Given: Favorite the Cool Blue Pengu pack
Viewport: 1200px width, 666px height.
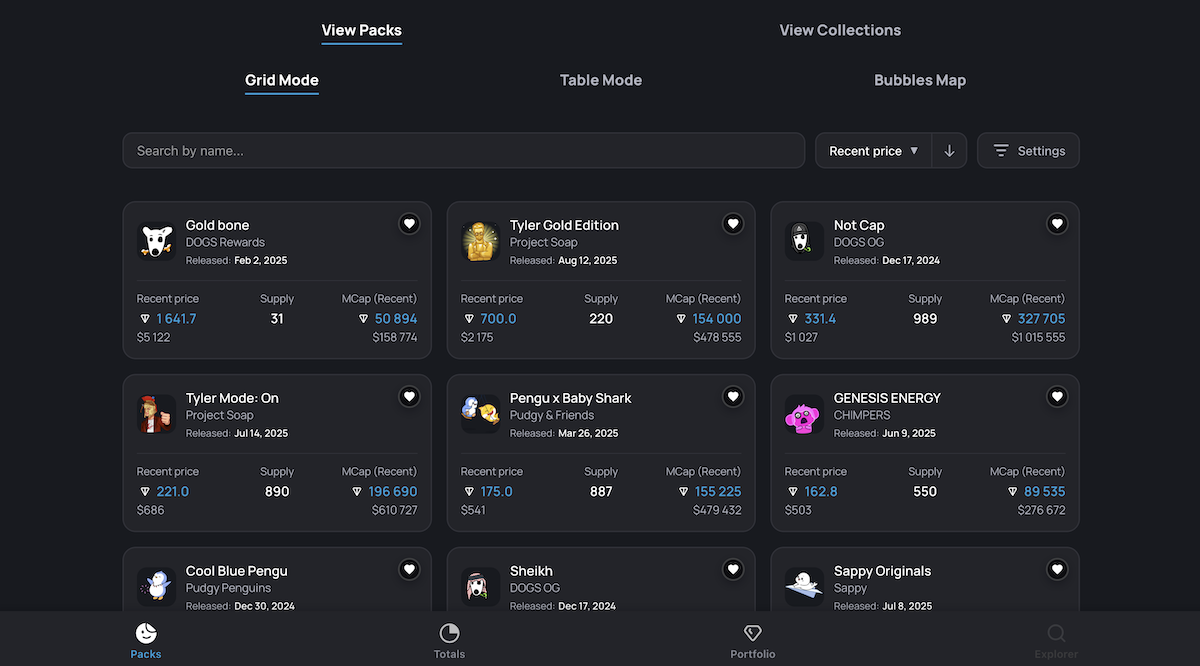Looking at the screenshot, I should pos(409,570).
